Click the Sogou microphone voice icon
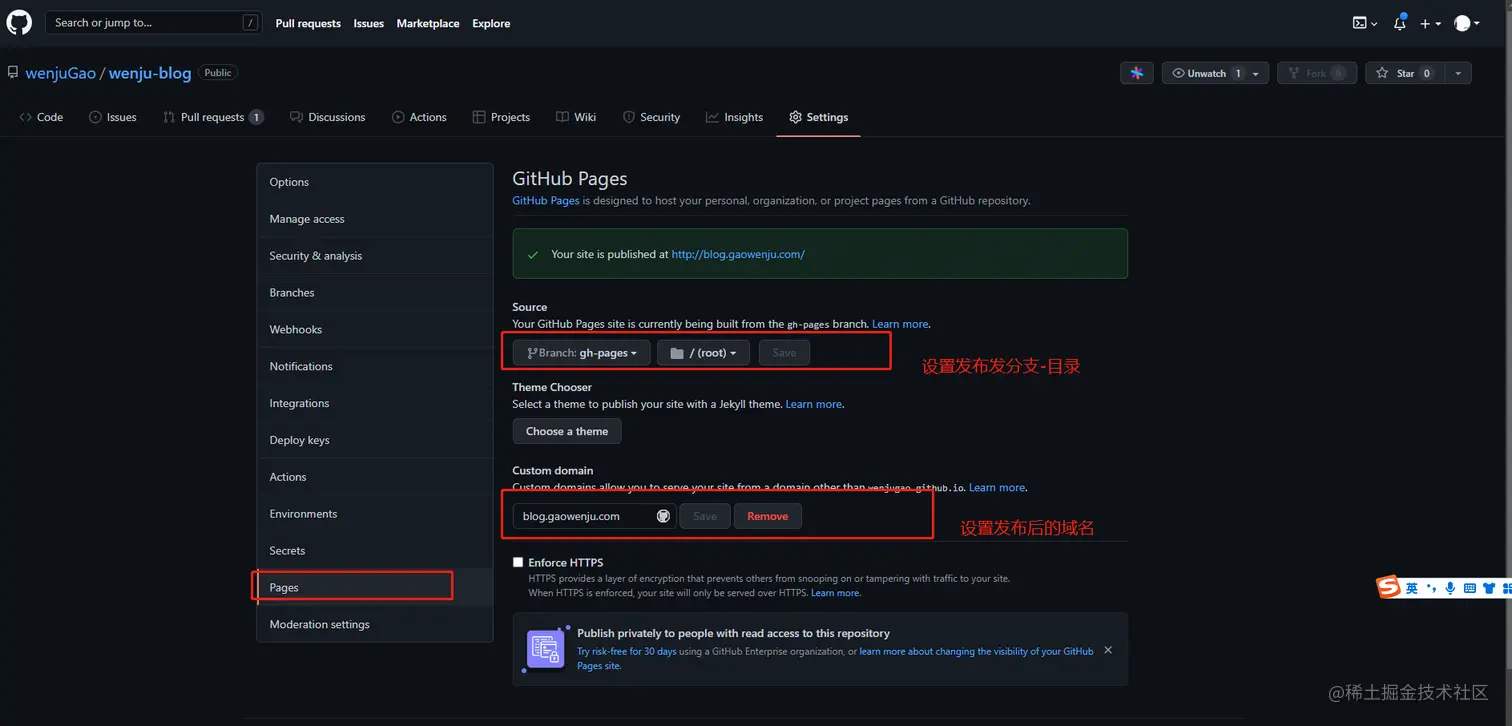Screen dimensions: 1512x726 point(1450,588)
